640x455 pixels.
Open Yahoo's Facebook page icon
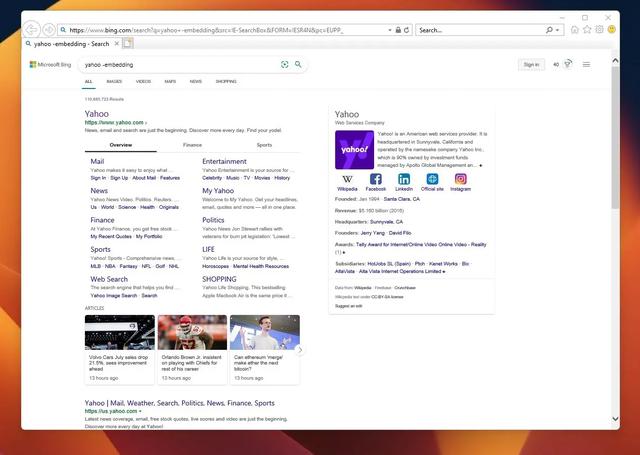(x=375, y=179)
